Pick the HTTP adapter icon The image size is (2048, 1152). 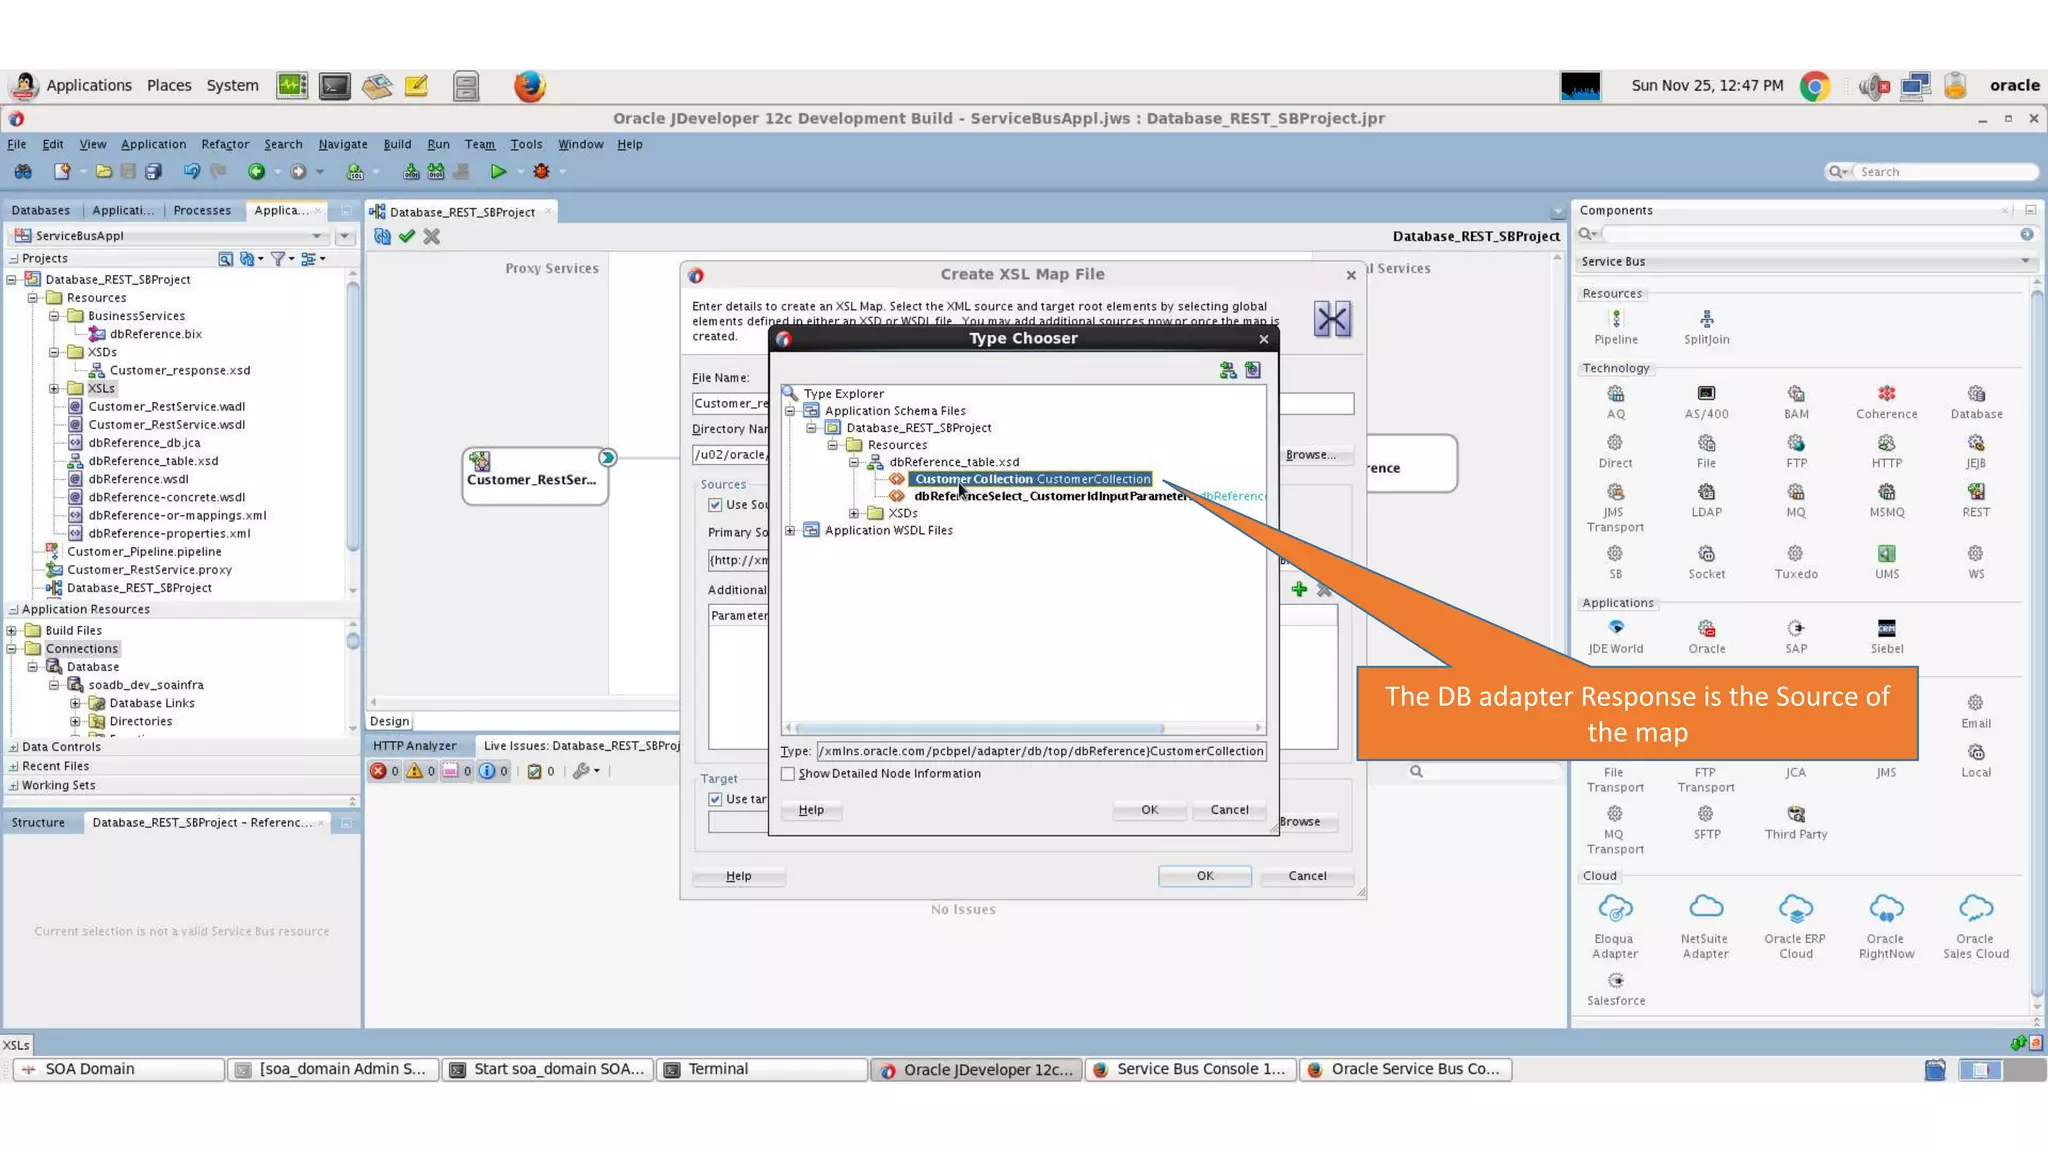[1886, 443]
